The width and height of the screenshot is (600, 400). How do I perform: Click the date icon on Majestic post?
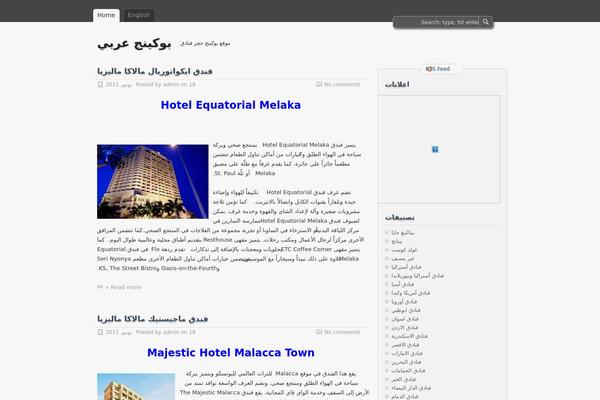click(100, 332)
